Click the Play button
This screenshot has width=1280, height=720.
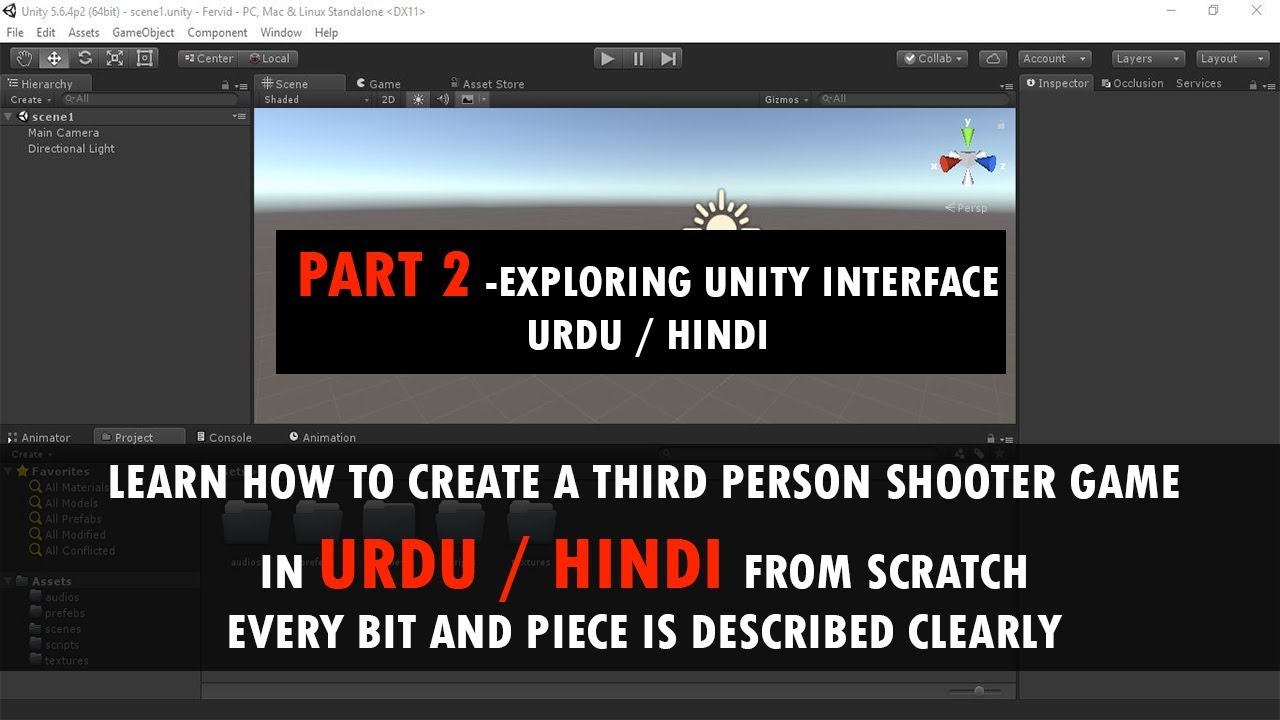coord(608,58)
